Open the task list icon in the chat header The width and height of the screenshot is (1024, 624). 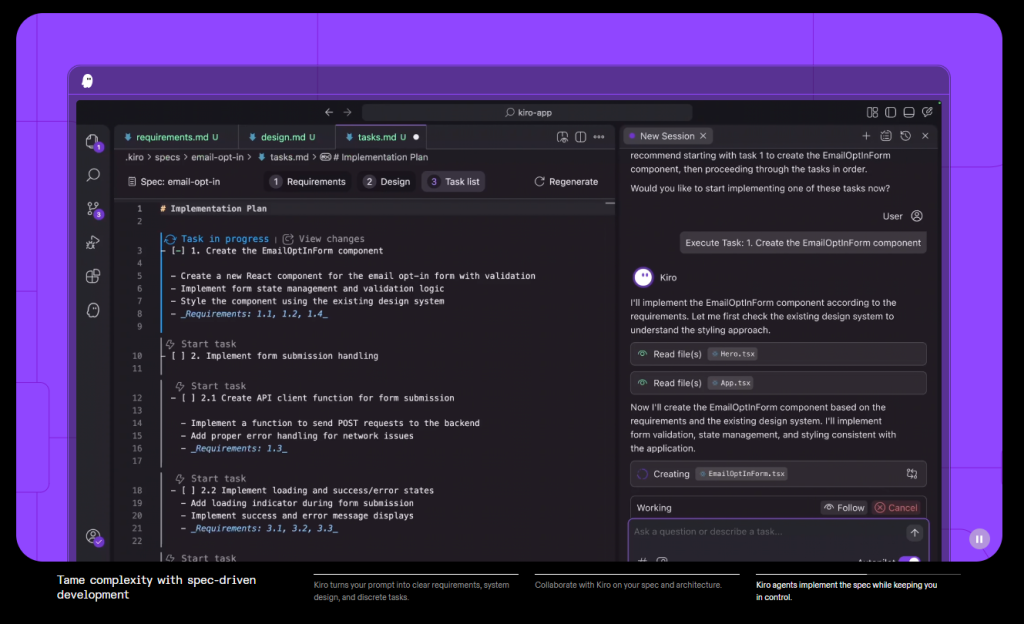[886, 136]
